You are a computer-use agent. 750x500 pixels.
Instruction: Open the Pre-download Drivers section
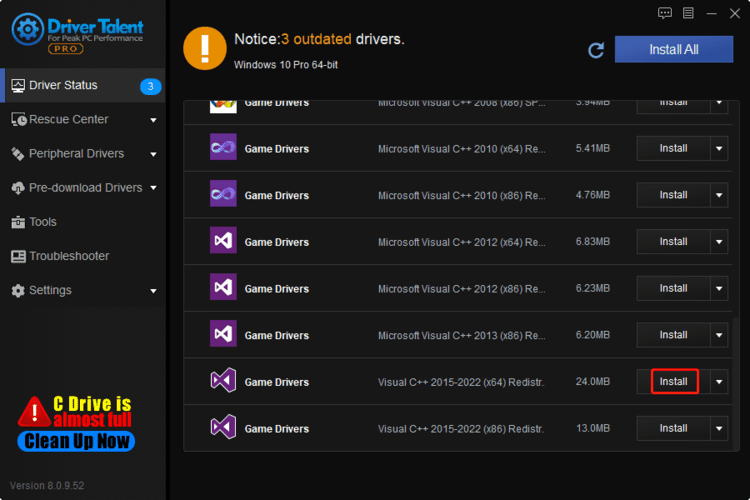coord(83,188)
